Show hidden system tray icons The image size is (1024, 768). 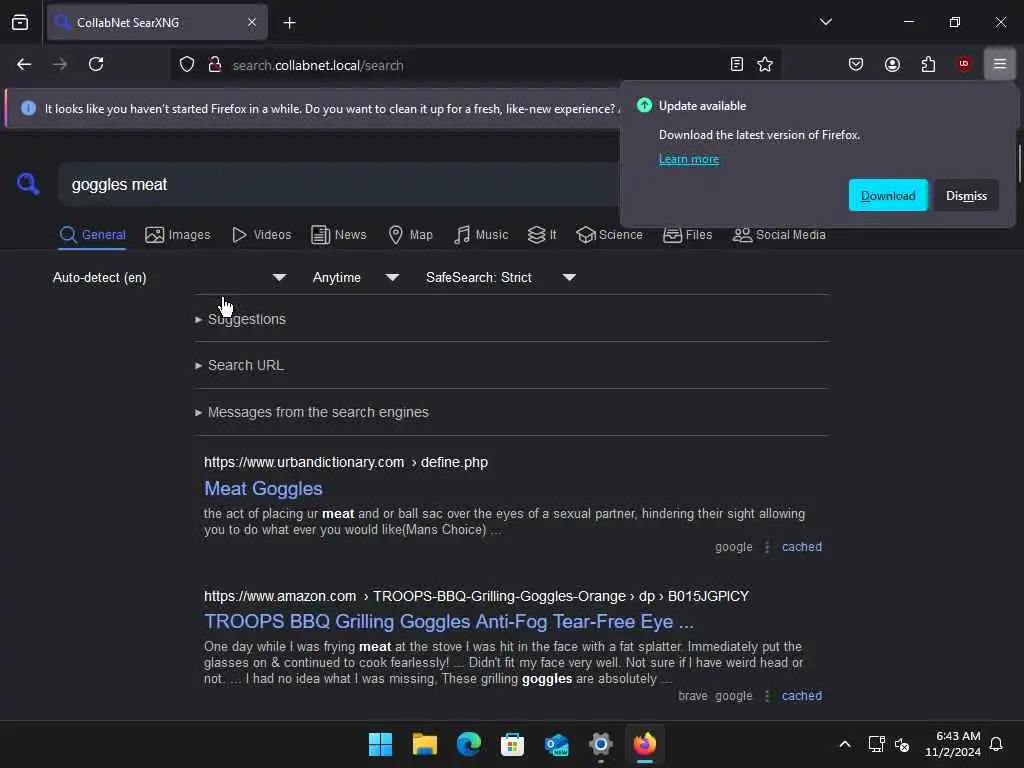tap(844, 744)
